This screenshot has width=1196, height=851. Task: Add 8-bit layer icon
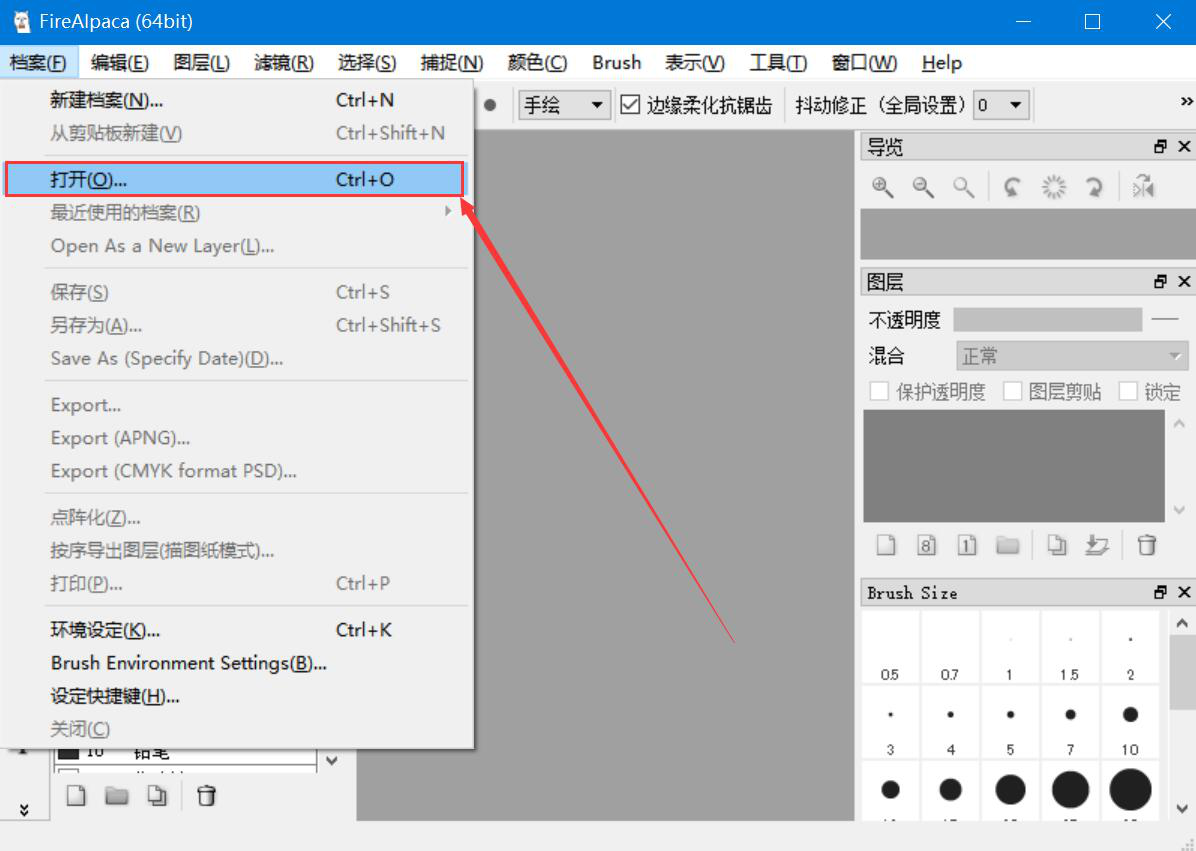coord(926,545)
